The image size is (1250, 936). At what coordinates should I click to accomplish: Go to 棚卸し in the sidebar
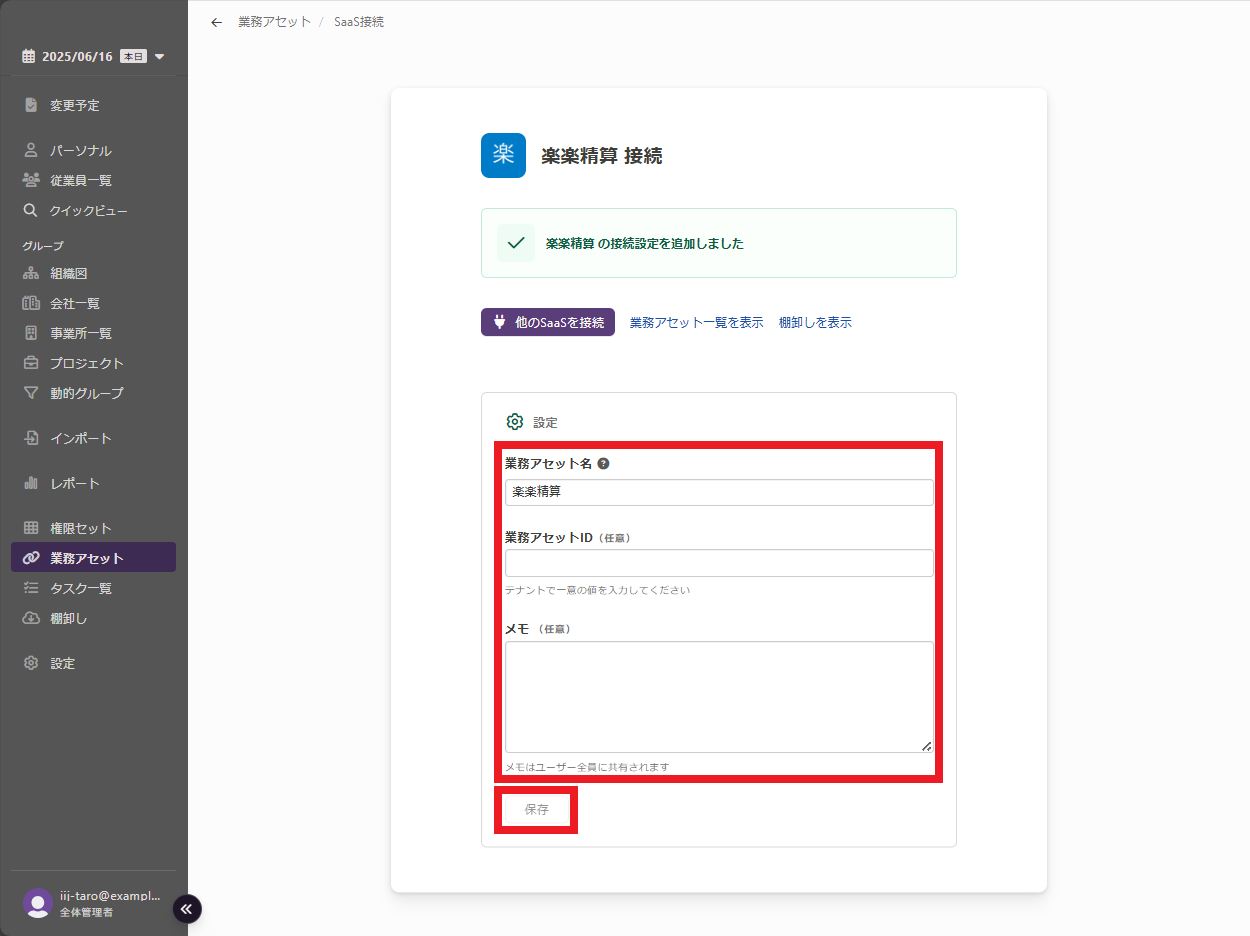tap(69, 618)
